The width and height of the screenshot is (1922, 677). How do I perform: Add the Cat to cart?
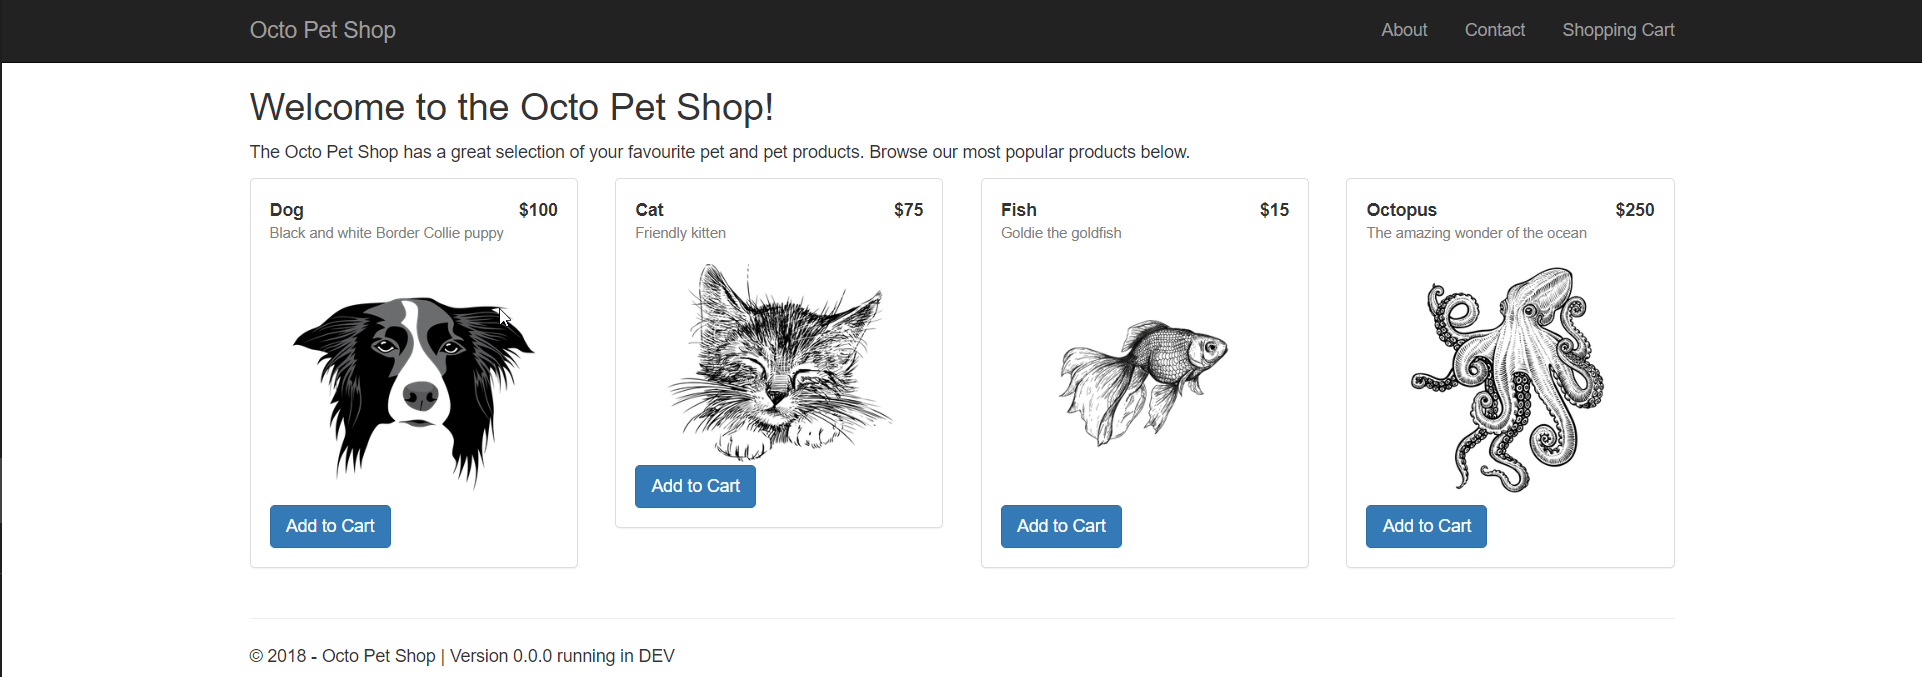(695, 486)
